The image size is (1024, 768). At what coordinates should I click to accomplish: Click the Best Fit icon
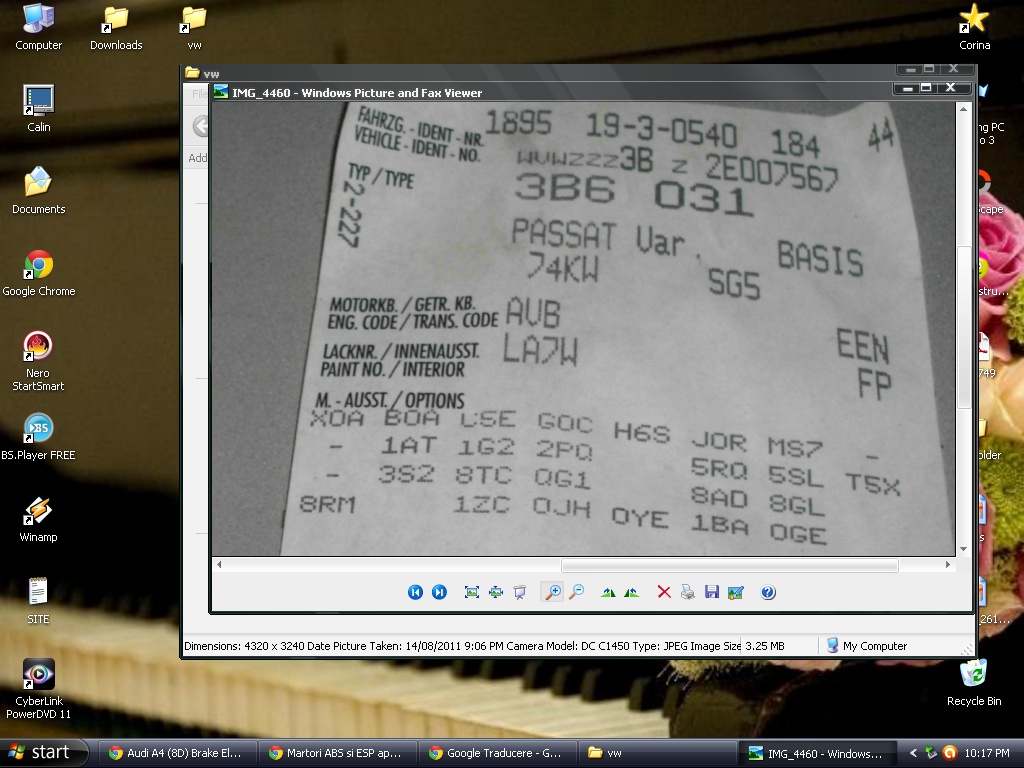(x=472, y=592)
